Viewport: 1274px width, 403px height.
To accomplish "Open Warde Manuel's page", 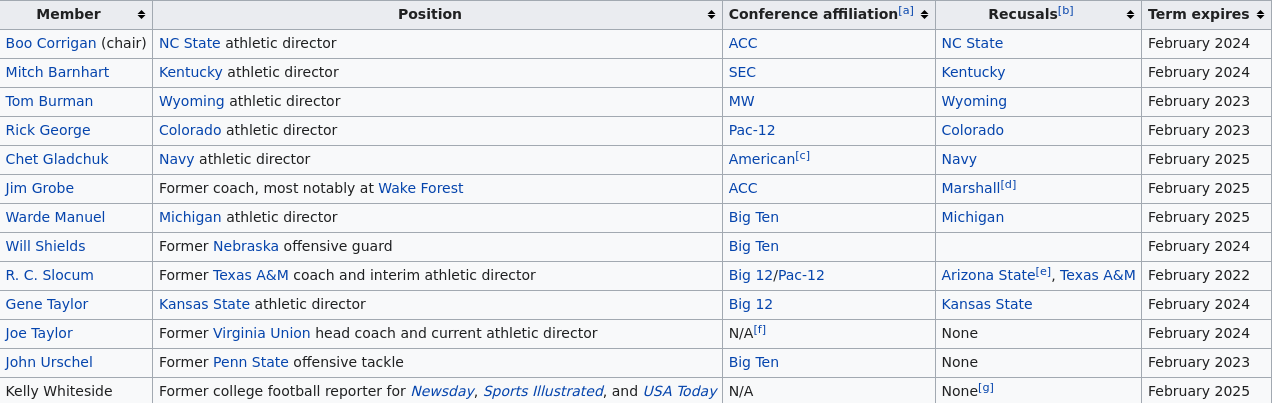I will click(x=55, y=217).
